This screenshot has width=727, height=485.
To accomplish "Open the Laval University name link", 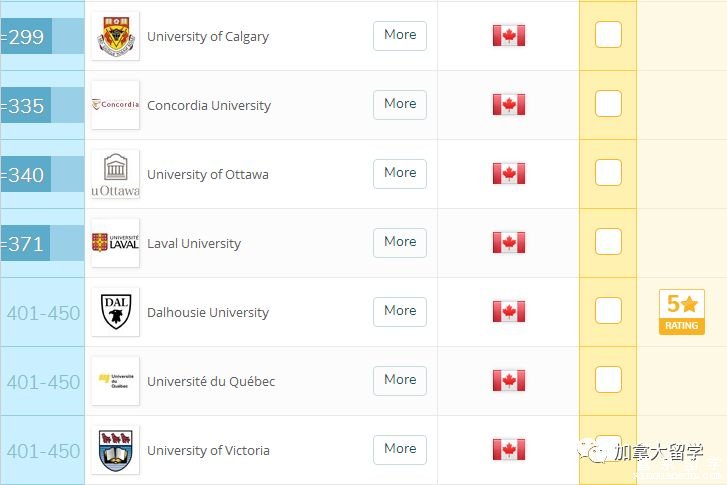I will tap(194, 243).
